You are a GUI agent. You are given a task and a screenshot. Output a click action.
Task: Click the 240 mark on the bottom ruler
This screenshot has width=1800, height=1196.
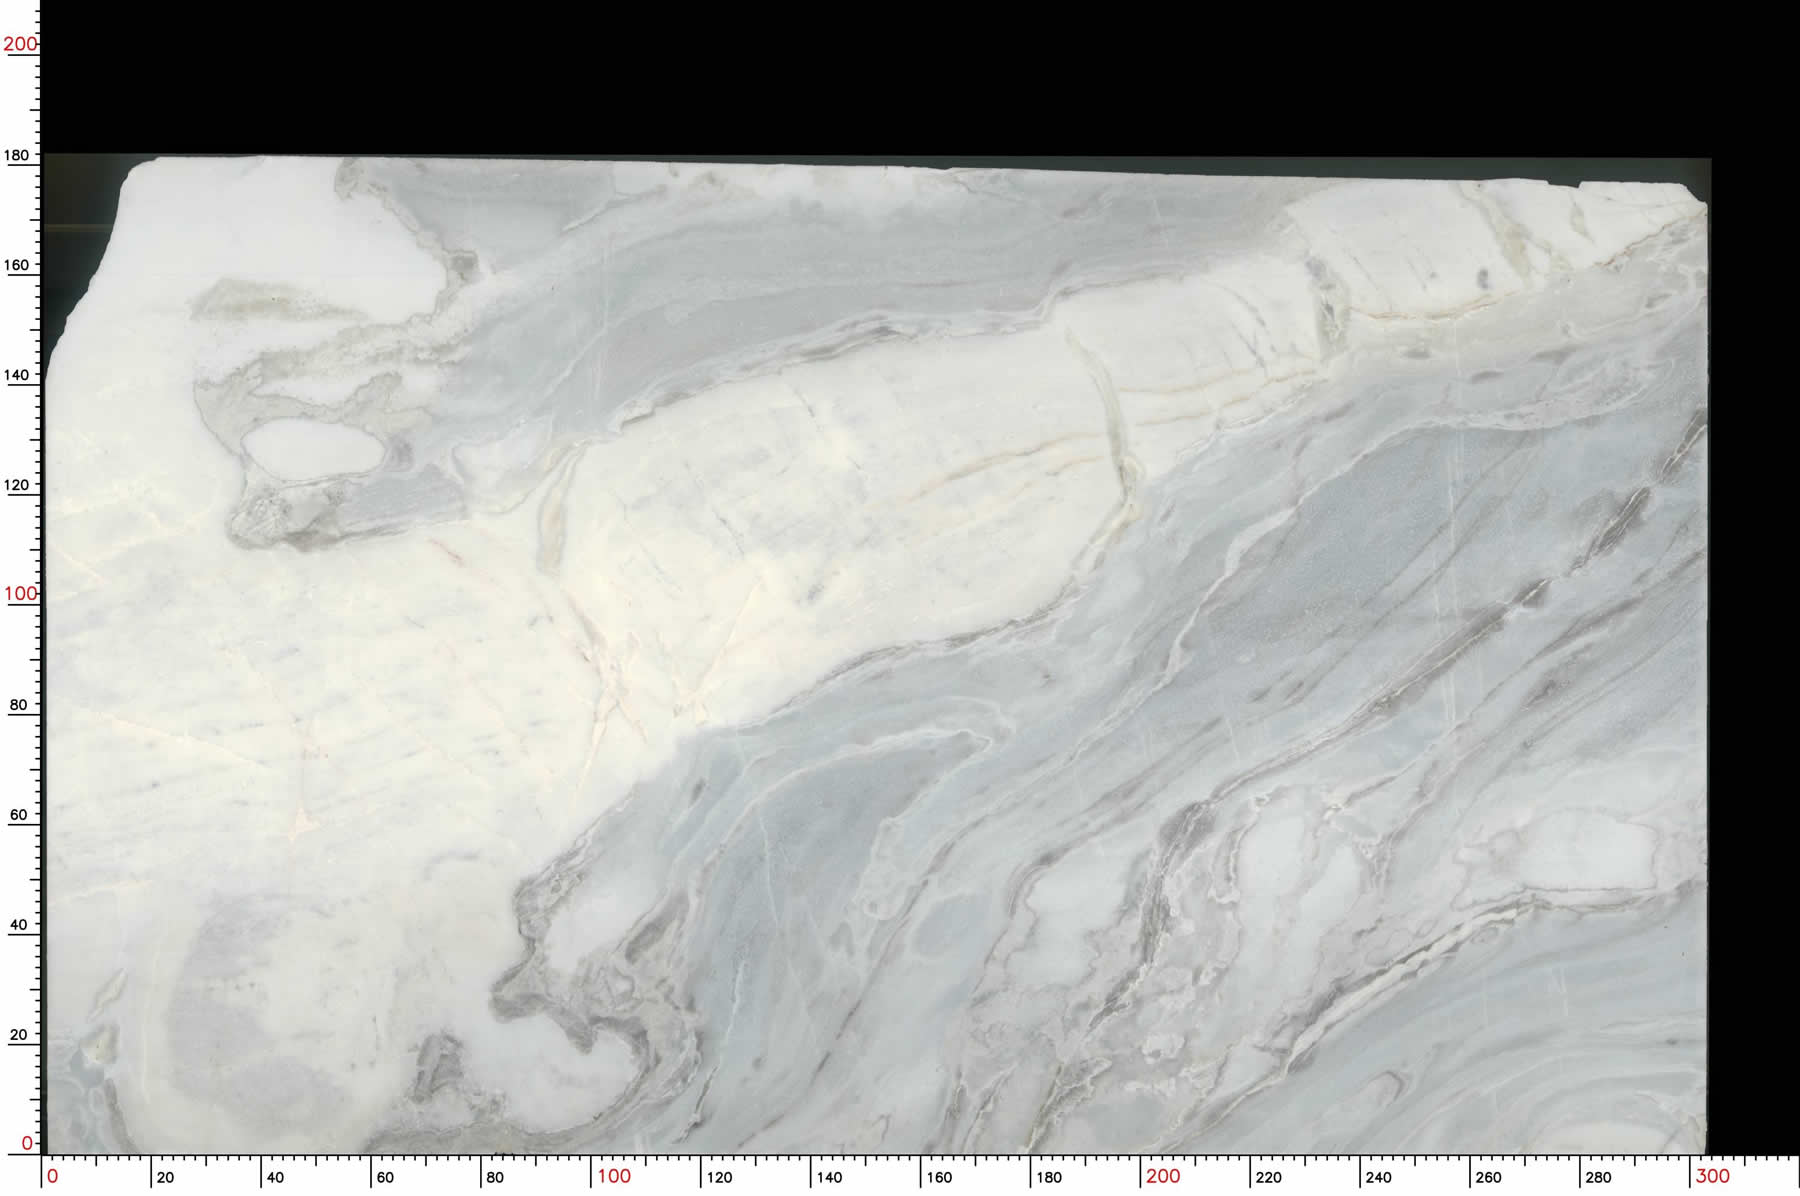click(1378, 1177)
